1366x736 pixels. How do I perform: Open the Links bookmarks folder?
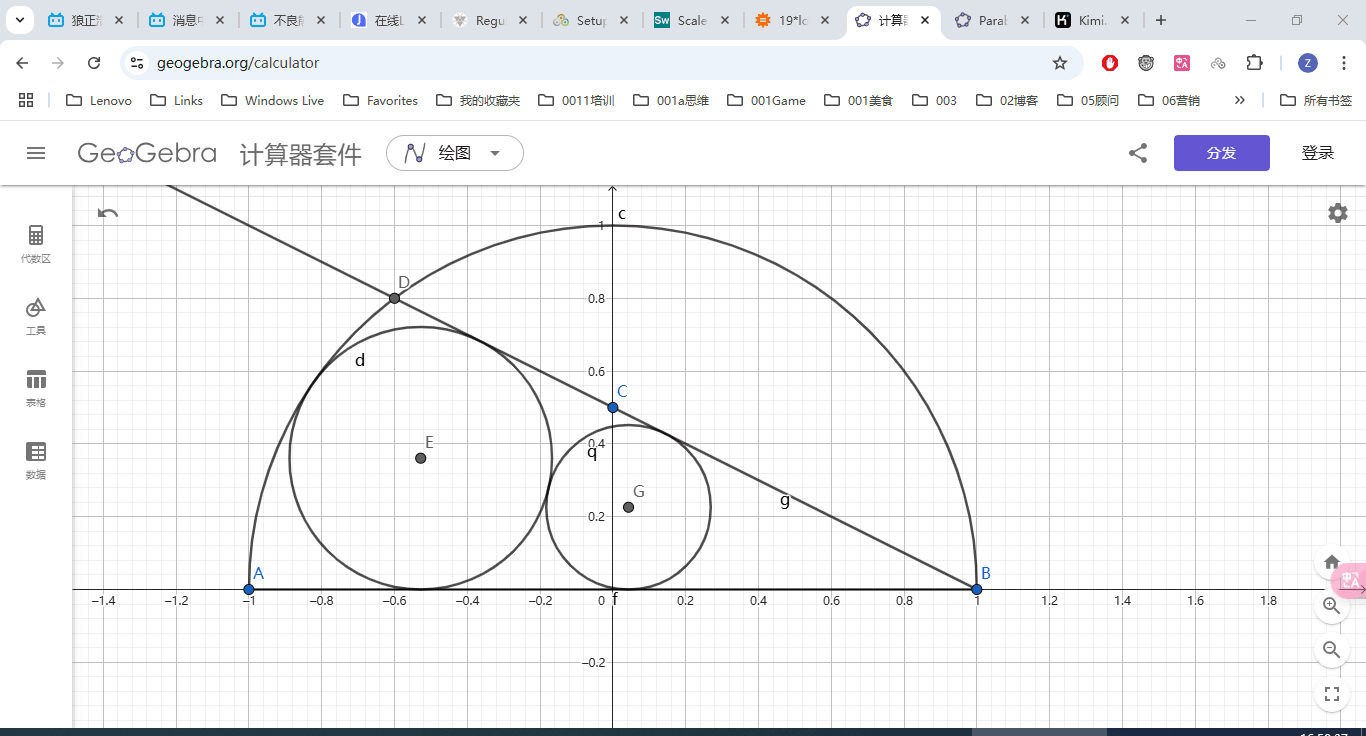[176, 100]
